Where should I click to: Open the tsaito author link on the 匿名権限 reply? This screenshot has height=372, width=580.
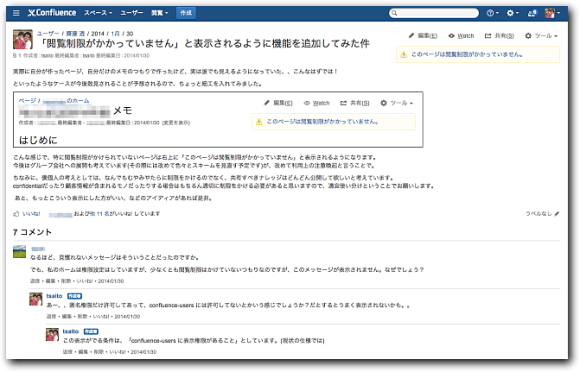click(x=54, y=296)
